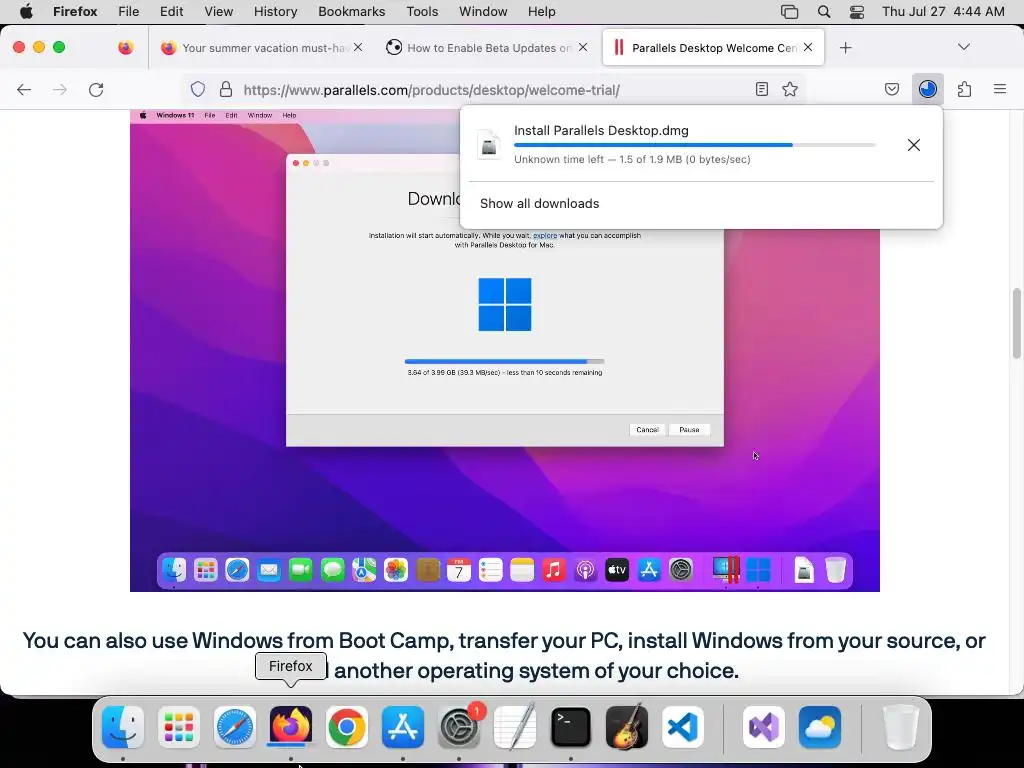Screen dimensions: 1024x768
Task: Open the App Store from the Dock
Action: click(x=403, y=727)
